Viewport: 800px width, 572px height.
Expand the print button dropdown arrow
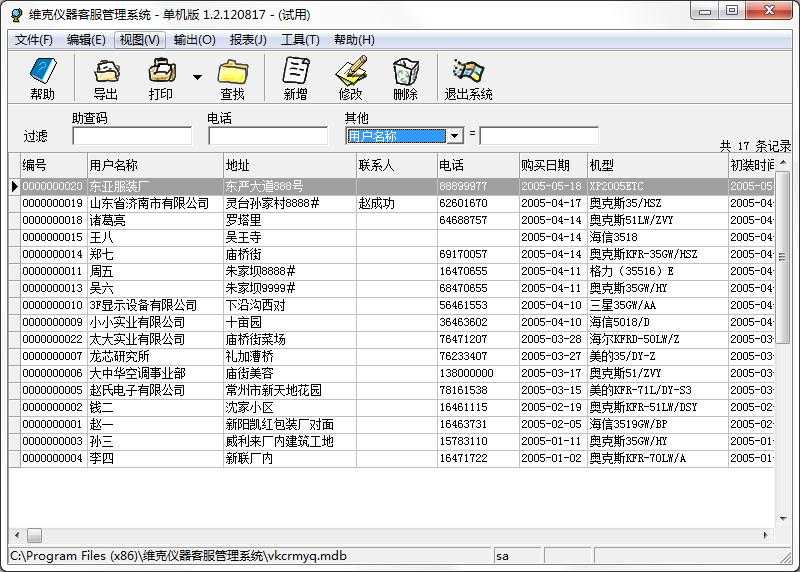point(197,77)
